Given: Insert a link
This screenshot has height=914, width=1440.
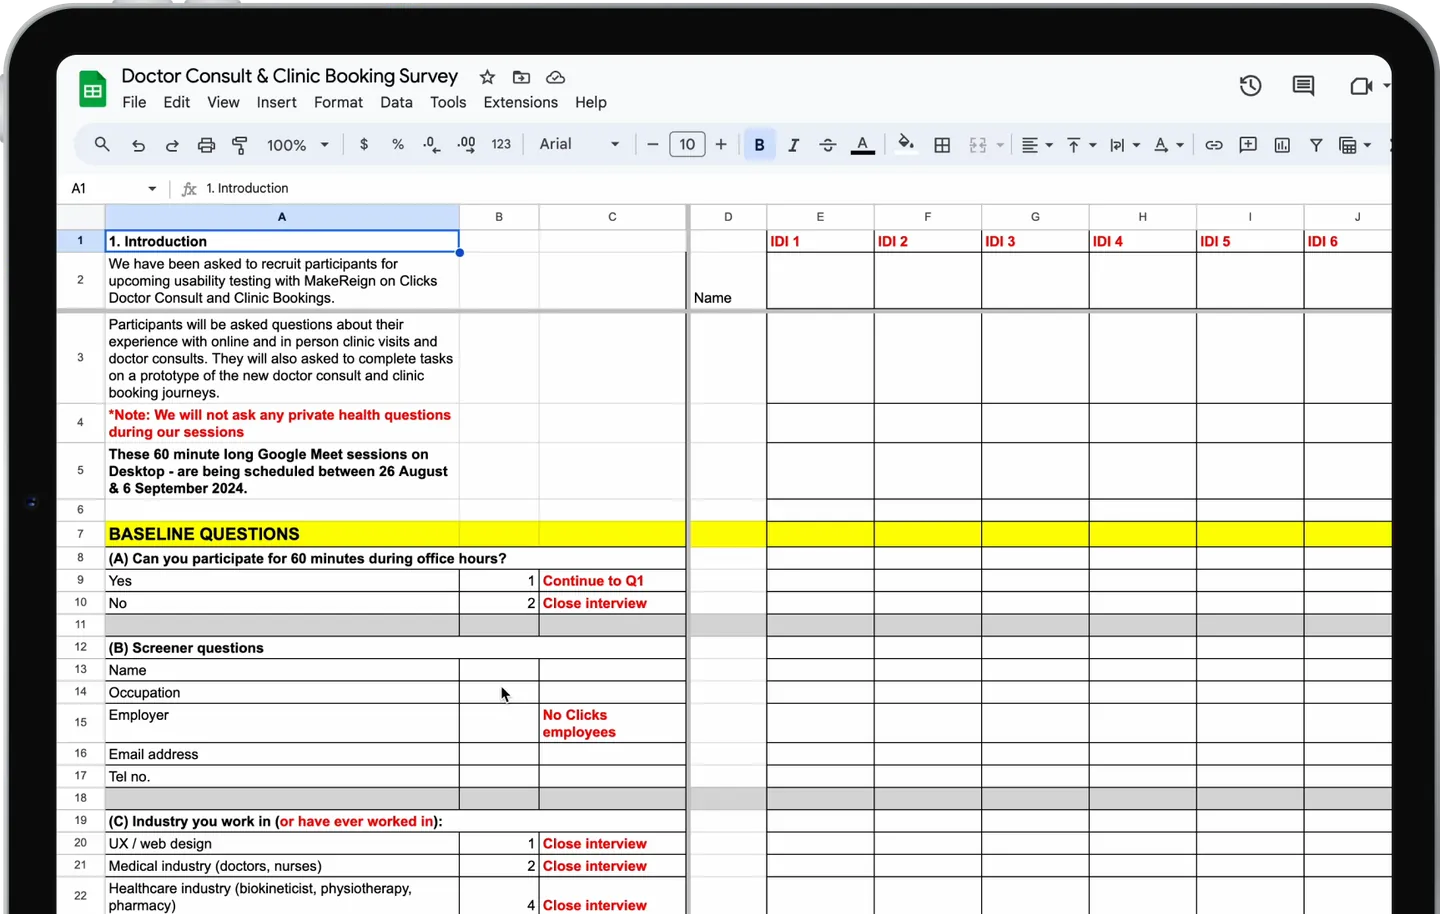Looking at the screenshot, I should tap(1214, 145).
